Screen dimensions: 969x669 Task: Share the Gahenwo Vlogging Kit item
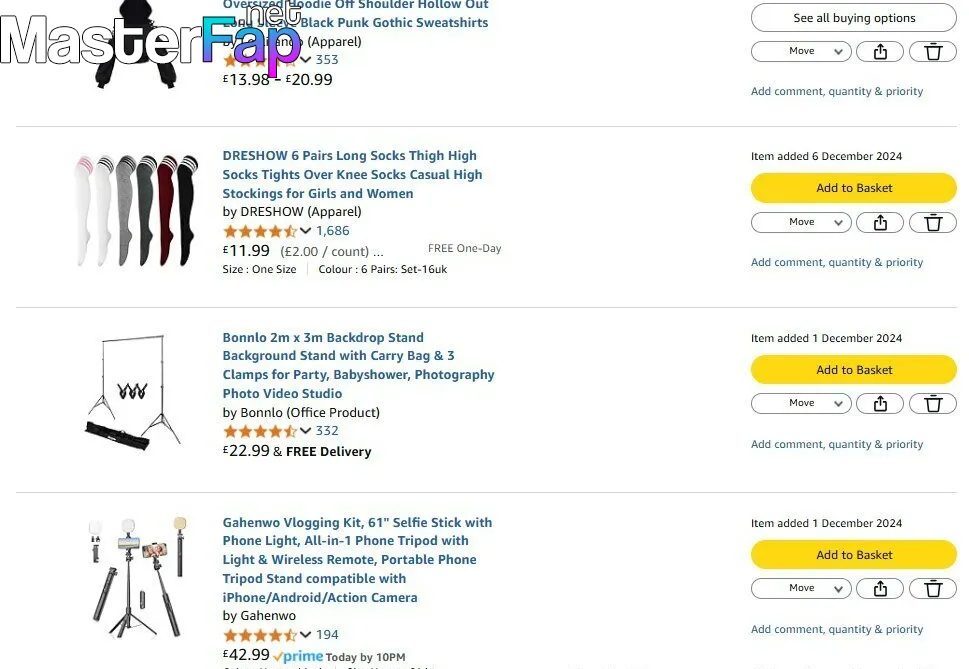pyautogui.click(x=880, y=589)
